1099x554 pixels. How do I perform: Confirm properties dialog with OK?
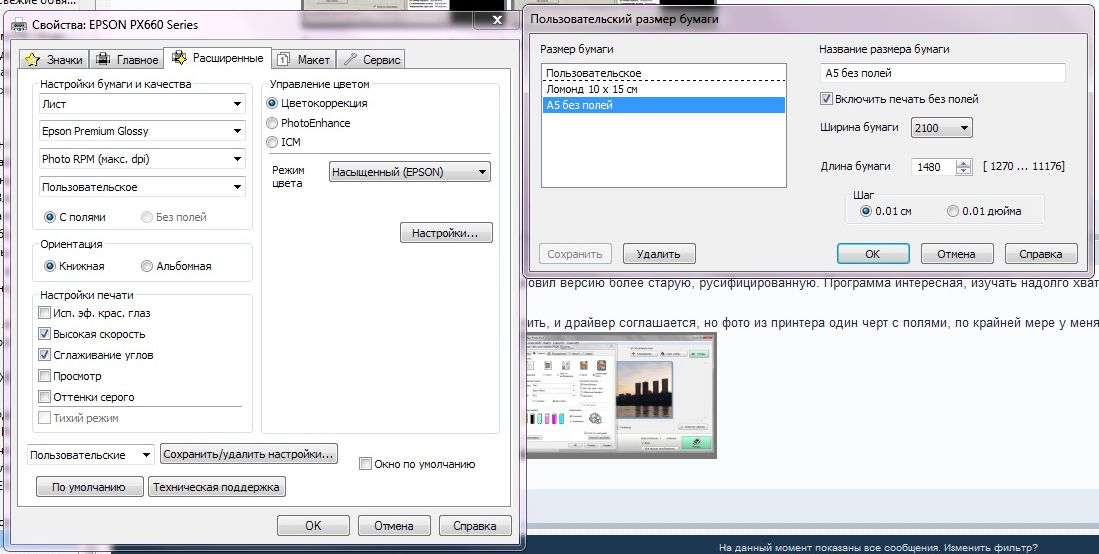[313, 525]
